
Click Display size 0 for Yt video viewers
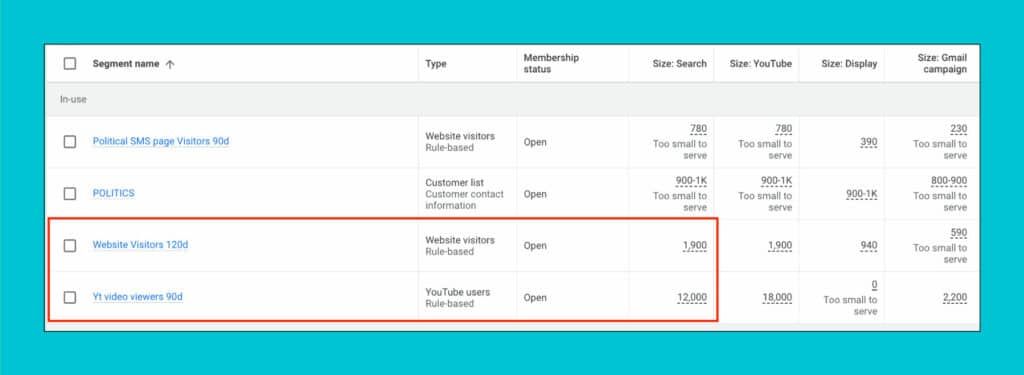pos(874,285)
